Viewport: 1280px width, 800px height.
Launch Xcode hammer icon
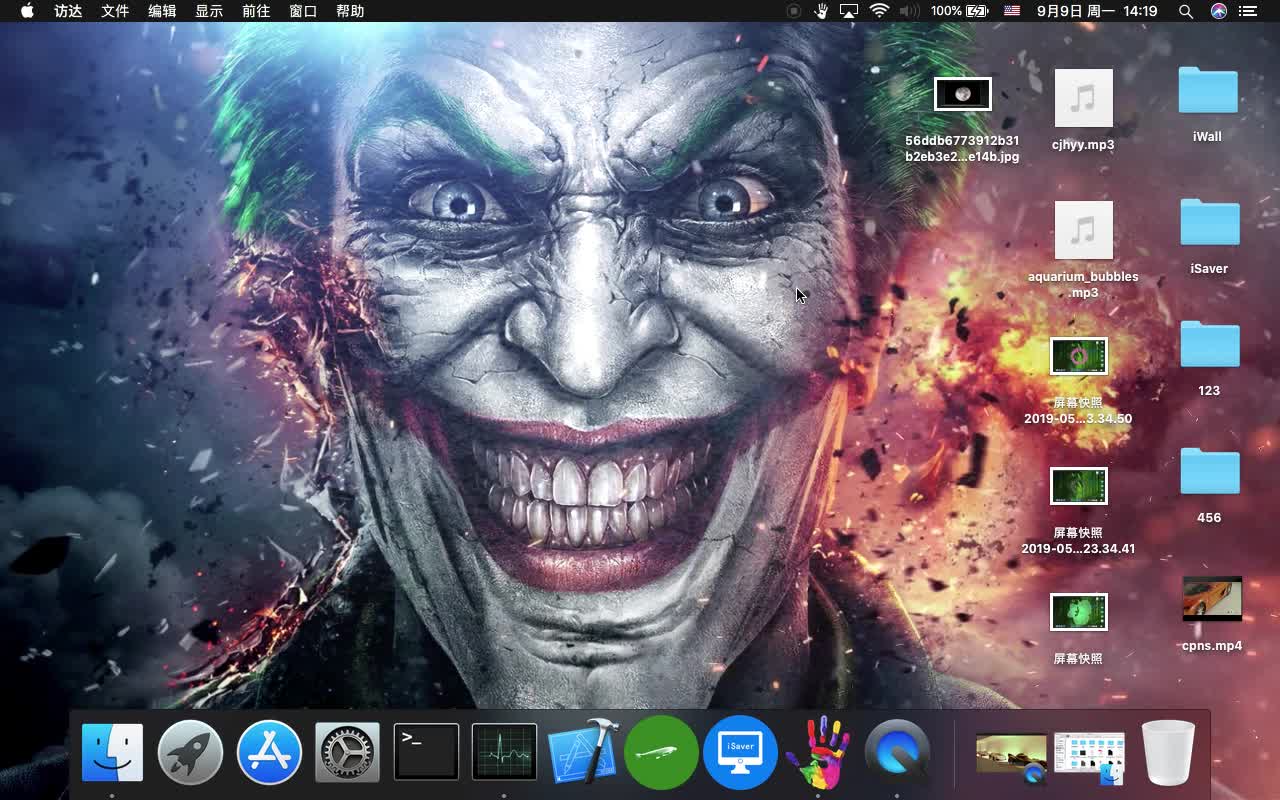point(583,752)
